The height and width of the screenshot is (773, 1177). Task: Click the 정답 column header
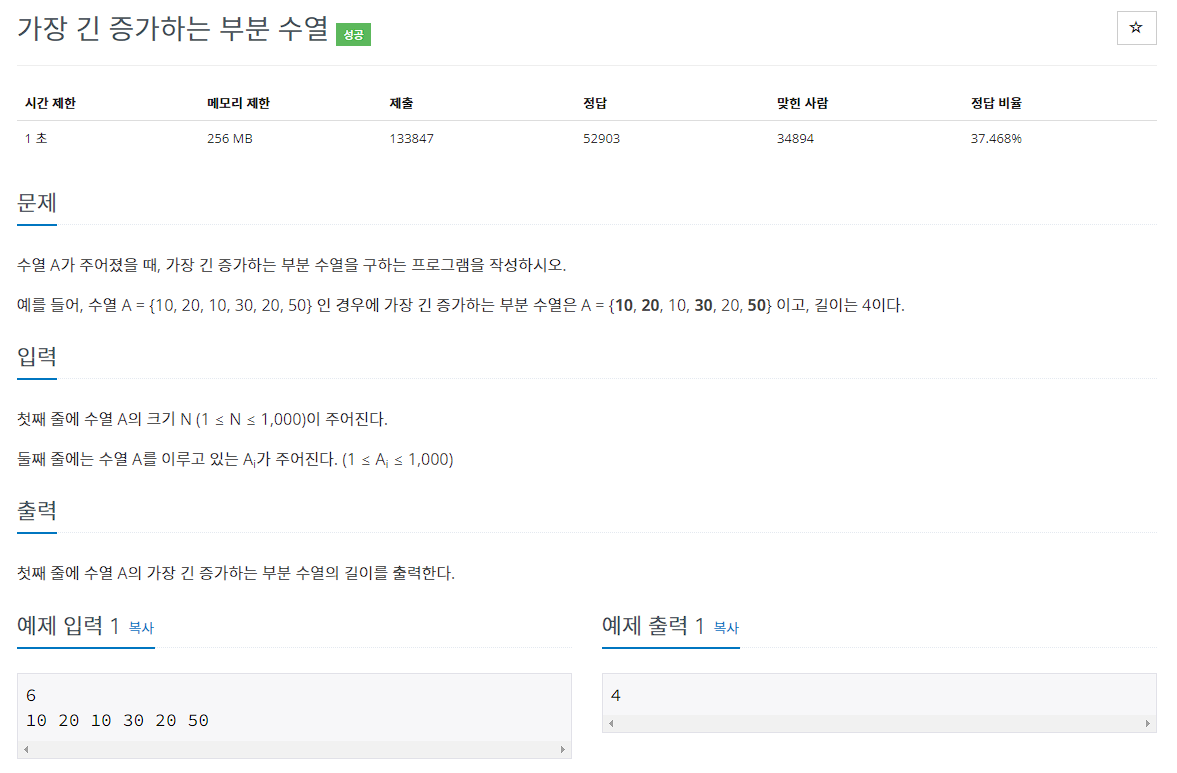click(x=595, y=103)
